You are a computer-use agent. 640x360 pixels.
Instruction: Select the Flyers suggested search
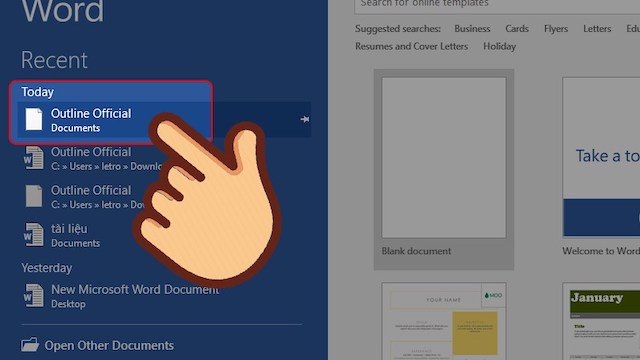pos(556,29)
